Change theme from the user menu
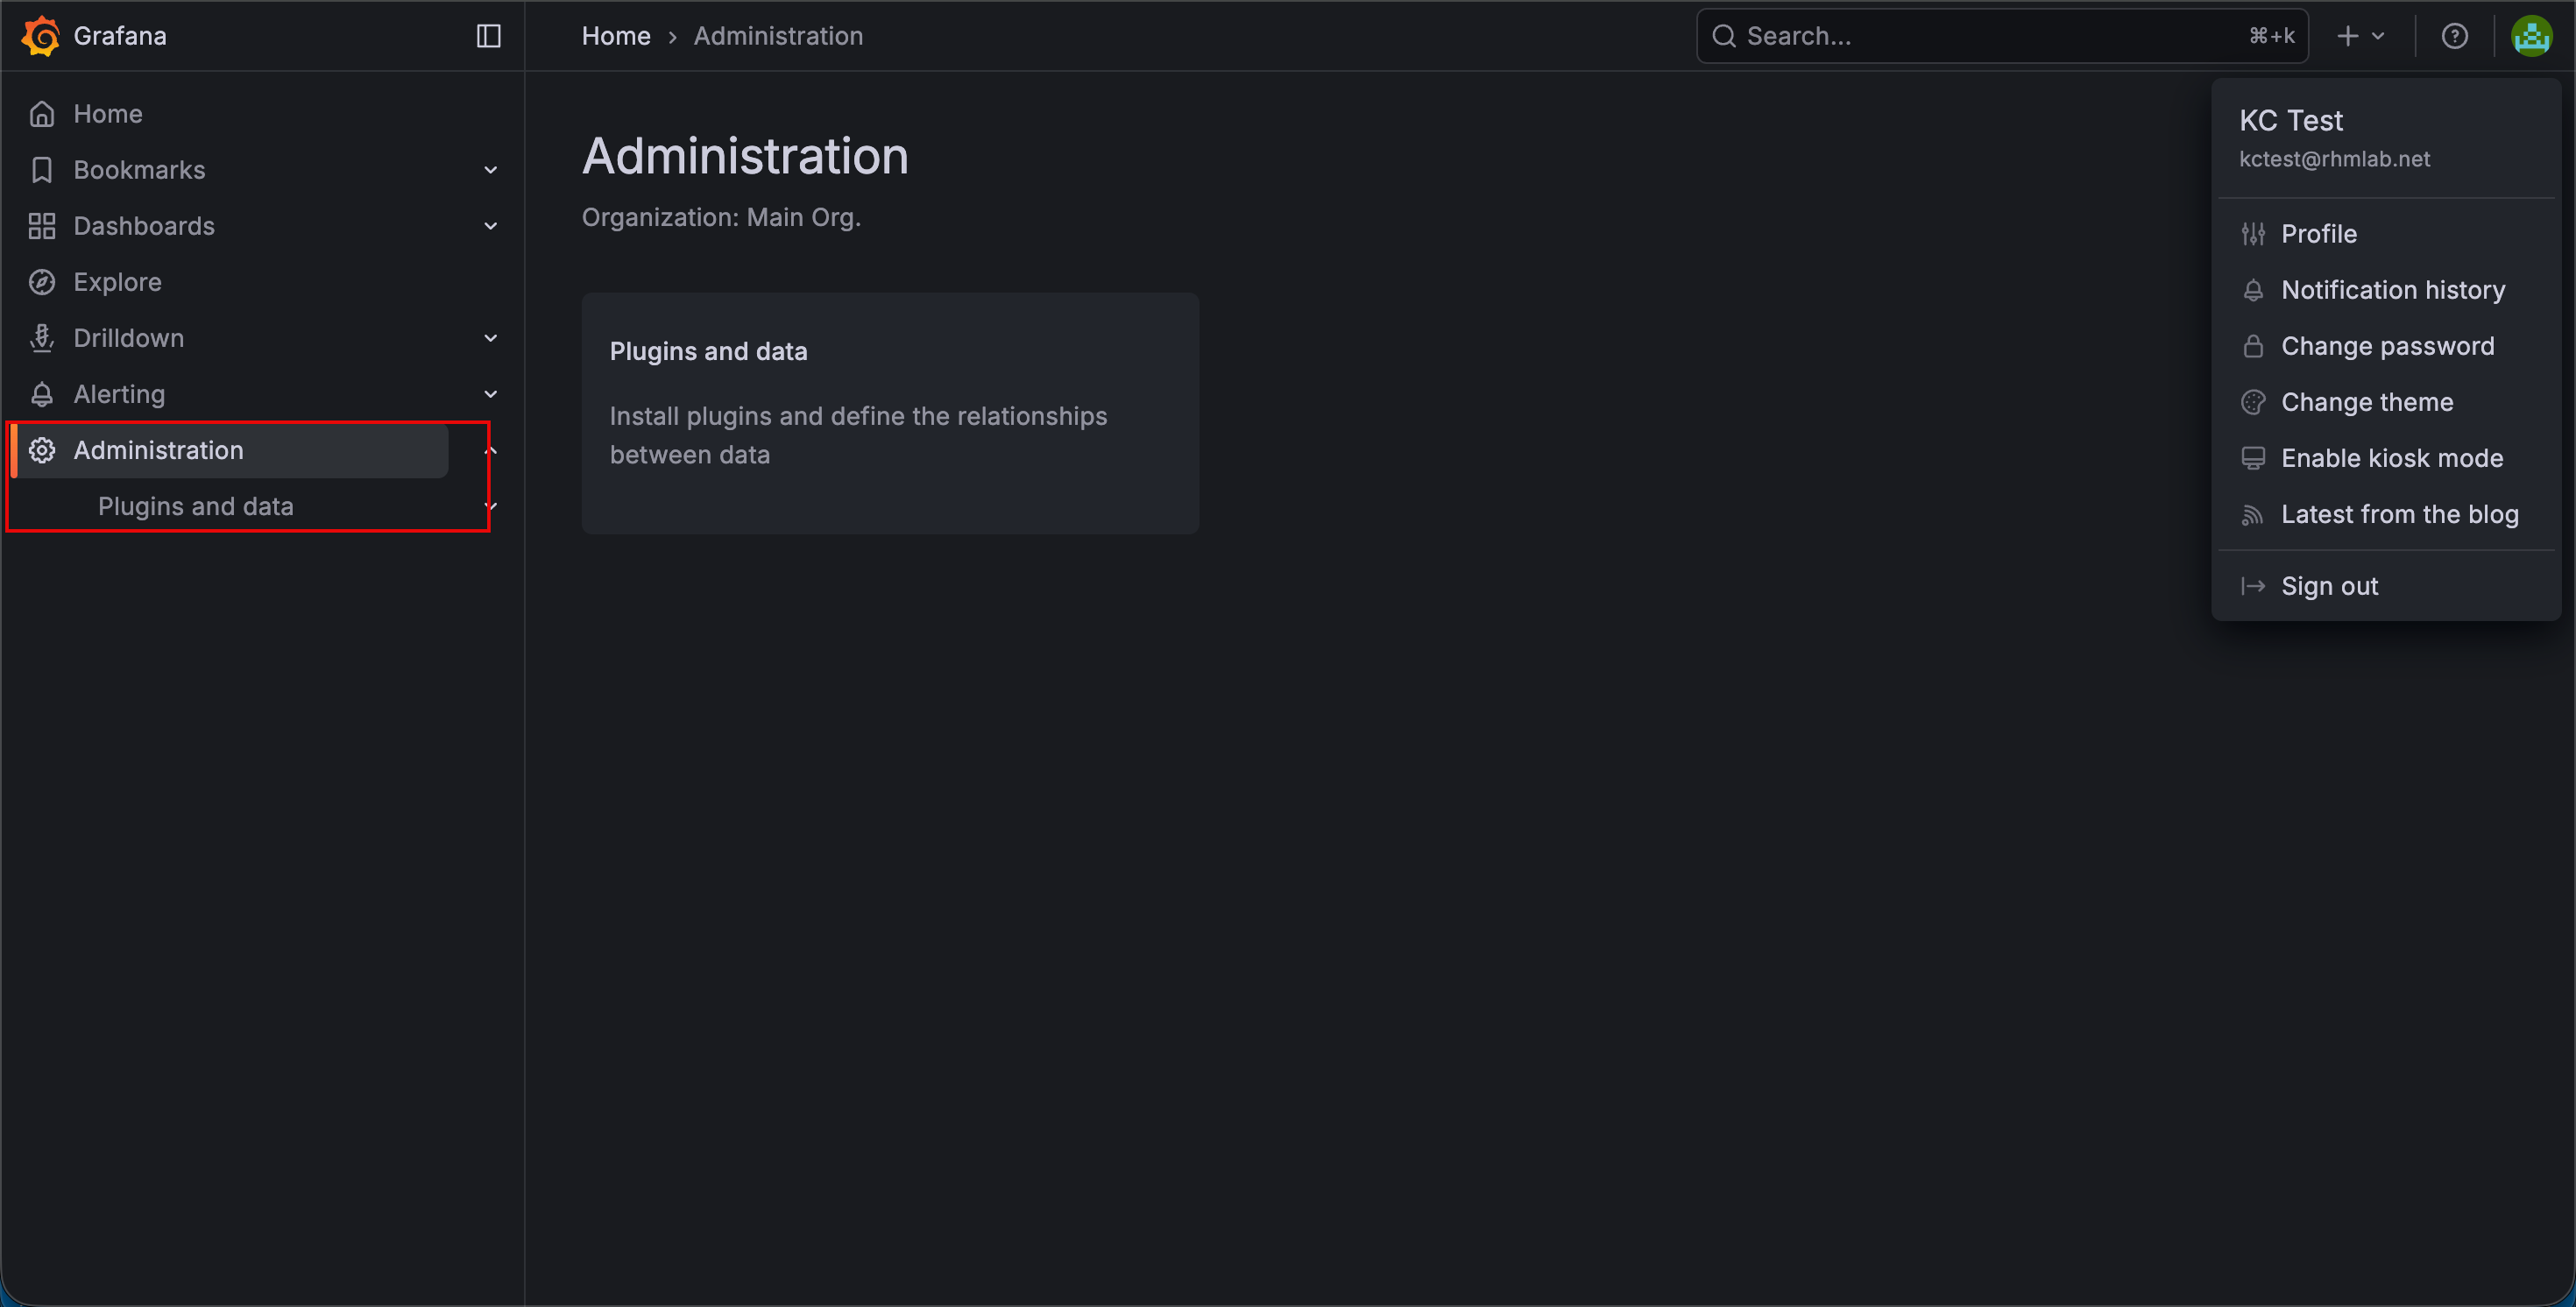 [x=2366, y=401]
